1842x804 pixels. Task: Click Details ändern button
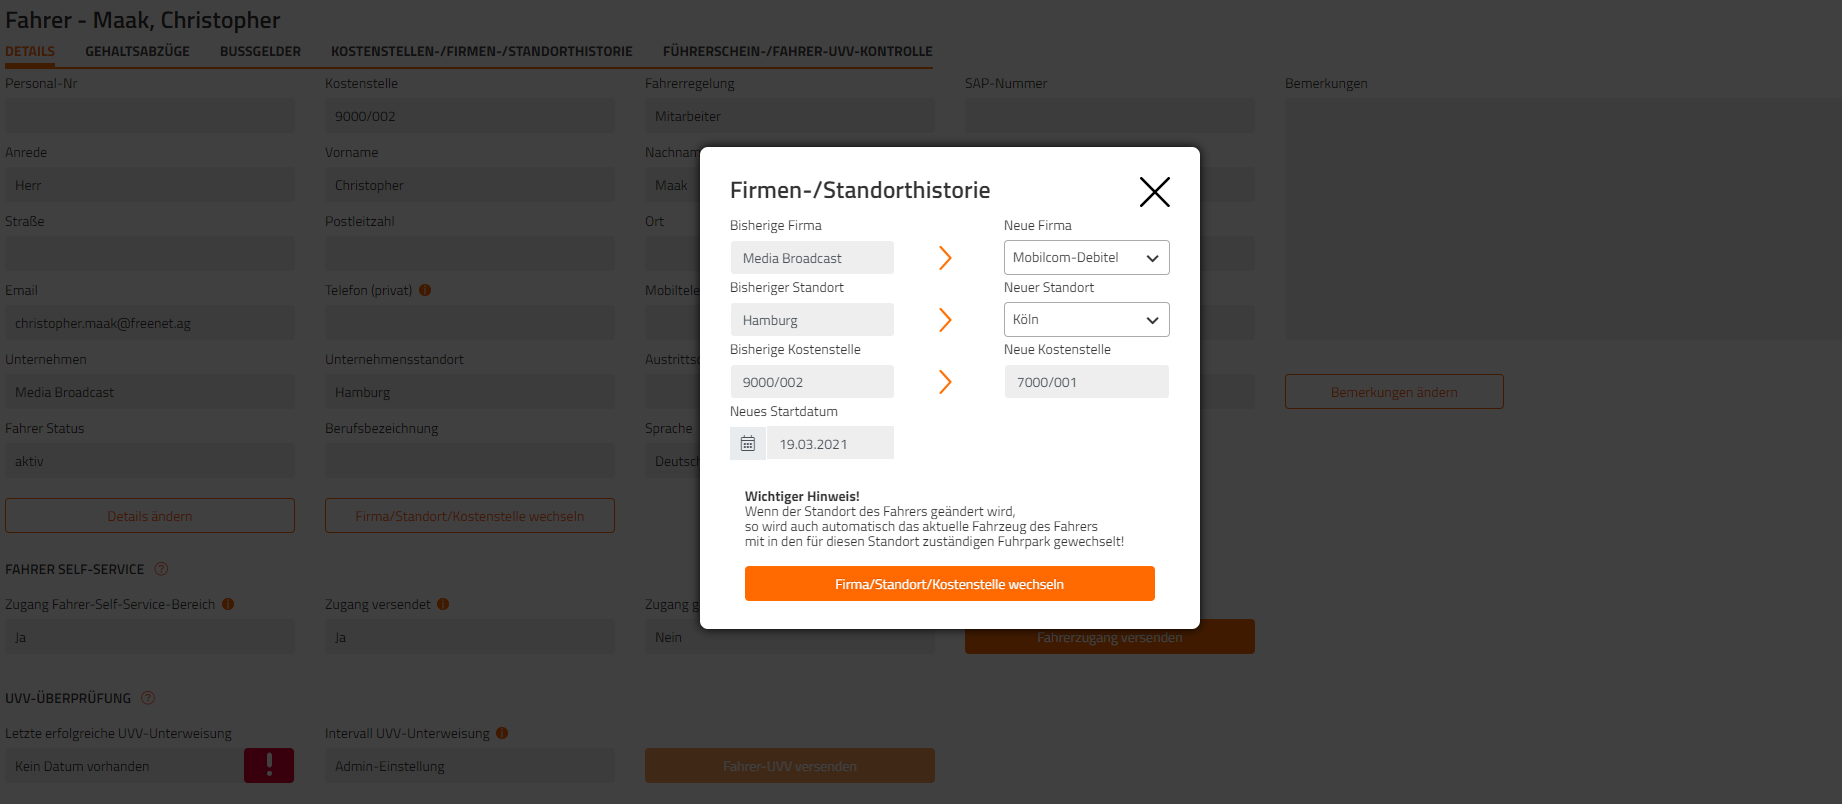click(x=150, y=516)
